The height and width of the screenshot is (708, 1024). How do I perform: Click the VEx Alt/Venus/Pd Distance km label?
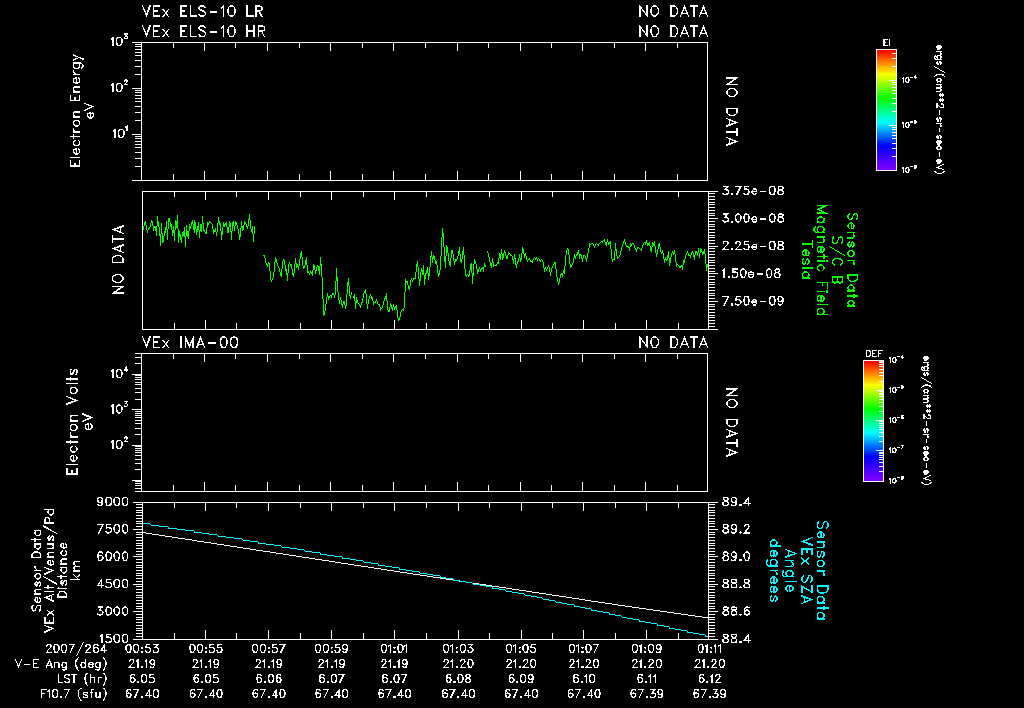(x=57, y=570)
